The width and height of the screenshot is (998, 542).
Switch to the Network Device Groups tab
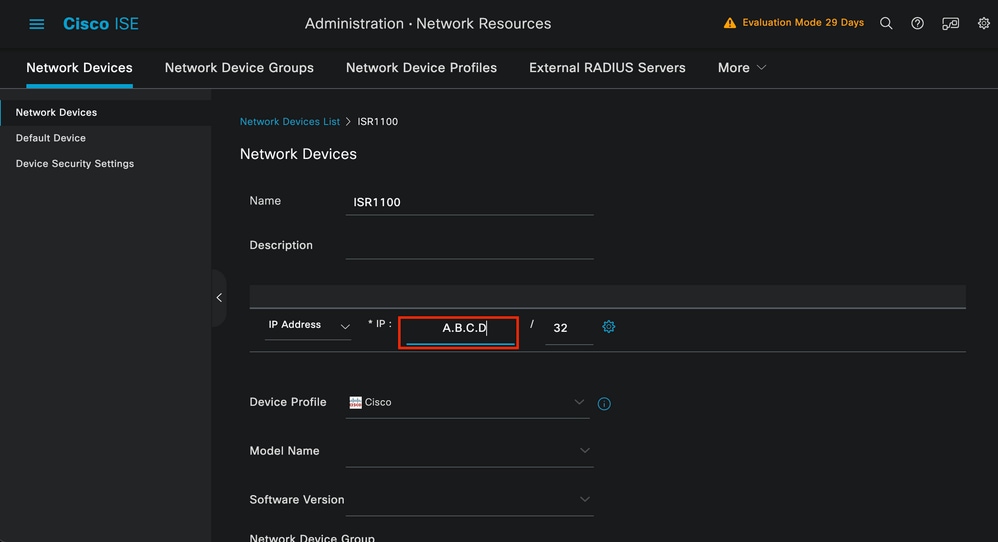point(239,67)
